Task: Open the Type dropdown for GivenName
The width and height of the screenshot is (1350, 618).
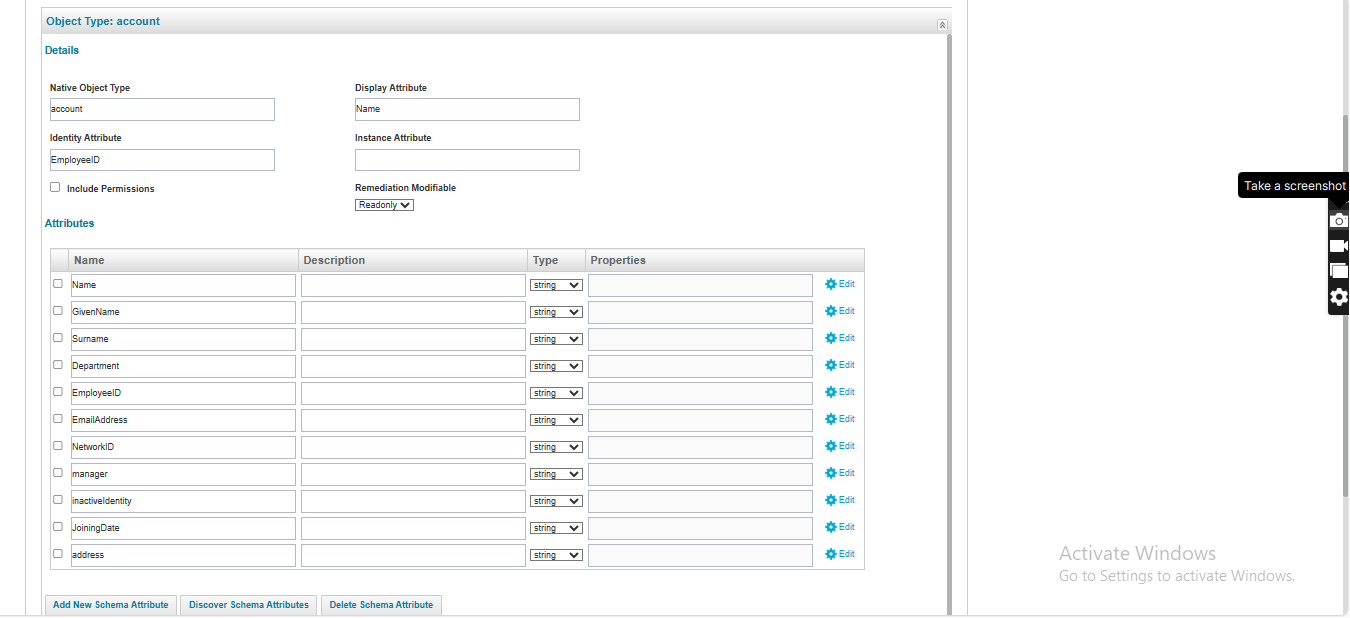Action: pyautogui.click(x=556, y=312)
